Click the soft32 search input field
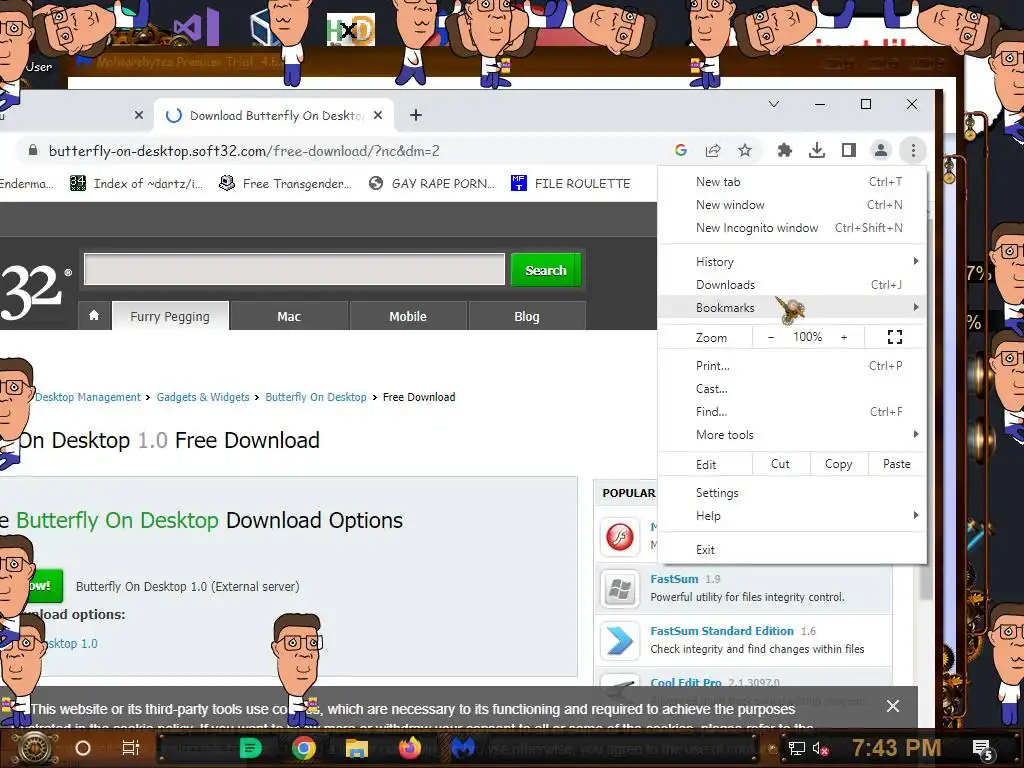 295,269
